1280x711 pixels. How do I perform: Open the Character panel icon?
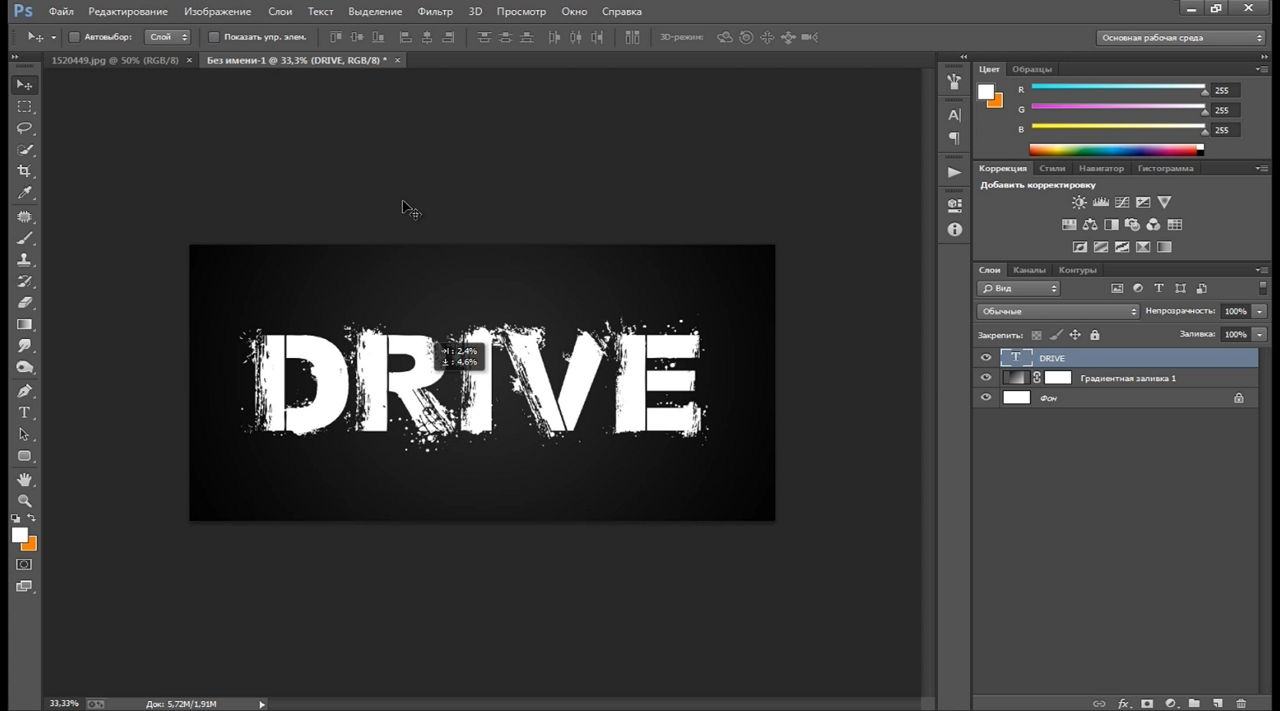pos(954,116)
